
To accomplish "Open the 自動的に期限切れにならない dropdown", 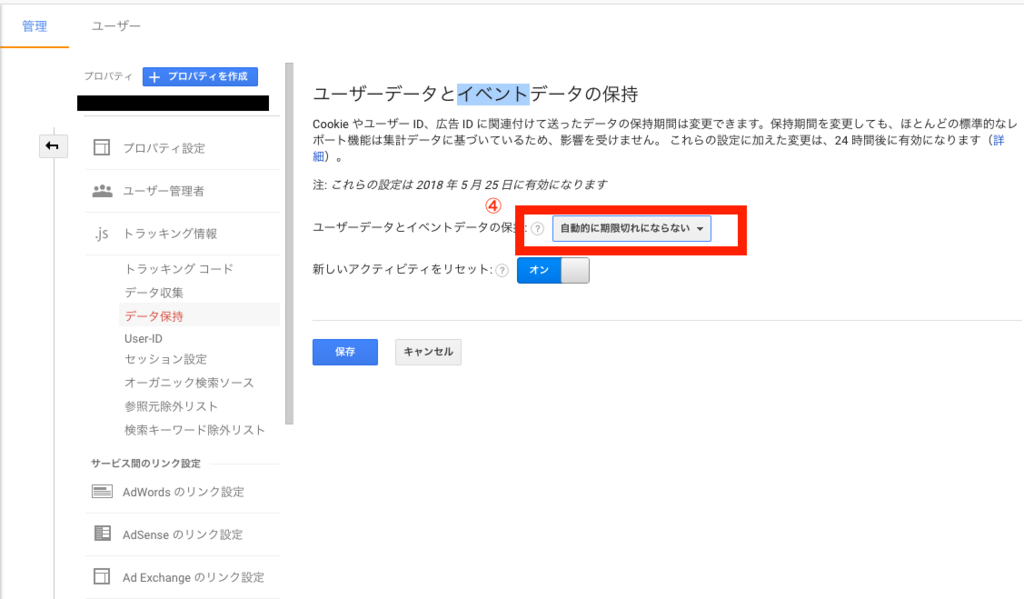I will (632, 229).
